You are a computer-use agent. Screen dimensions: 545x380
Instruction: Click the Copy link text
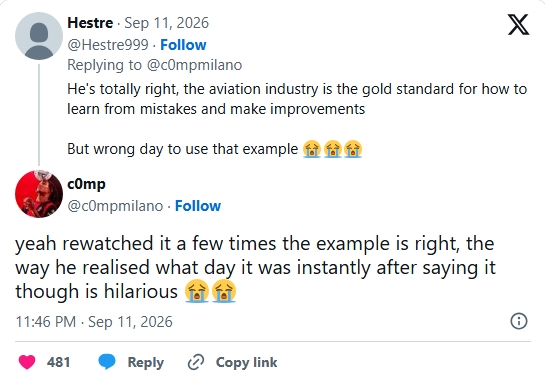pos(246,362)
